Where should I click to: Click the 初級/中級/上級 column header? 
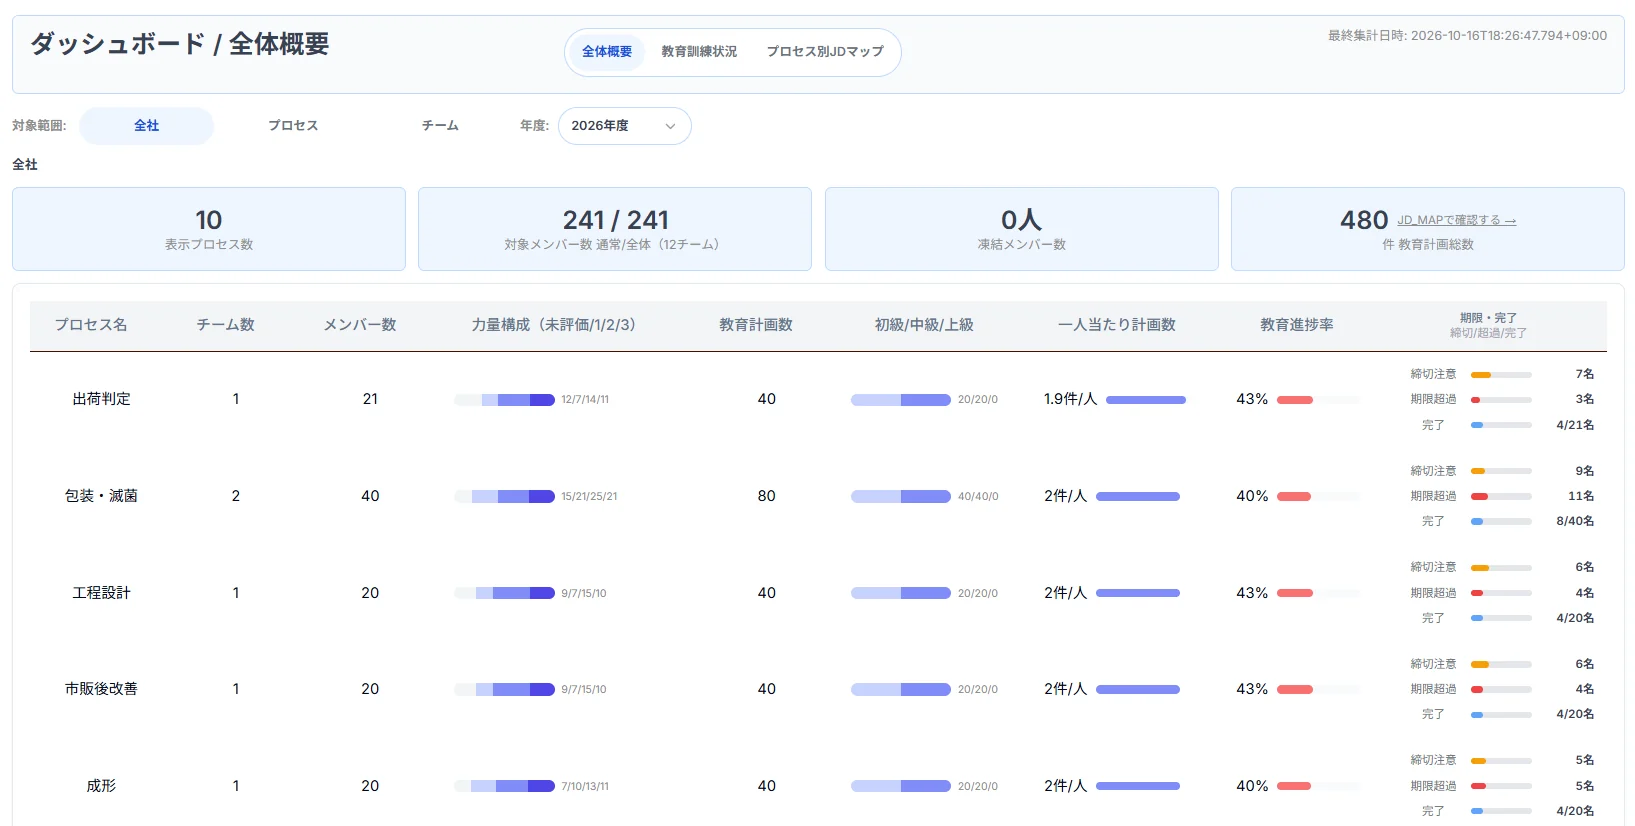click(x=924, y=325)
